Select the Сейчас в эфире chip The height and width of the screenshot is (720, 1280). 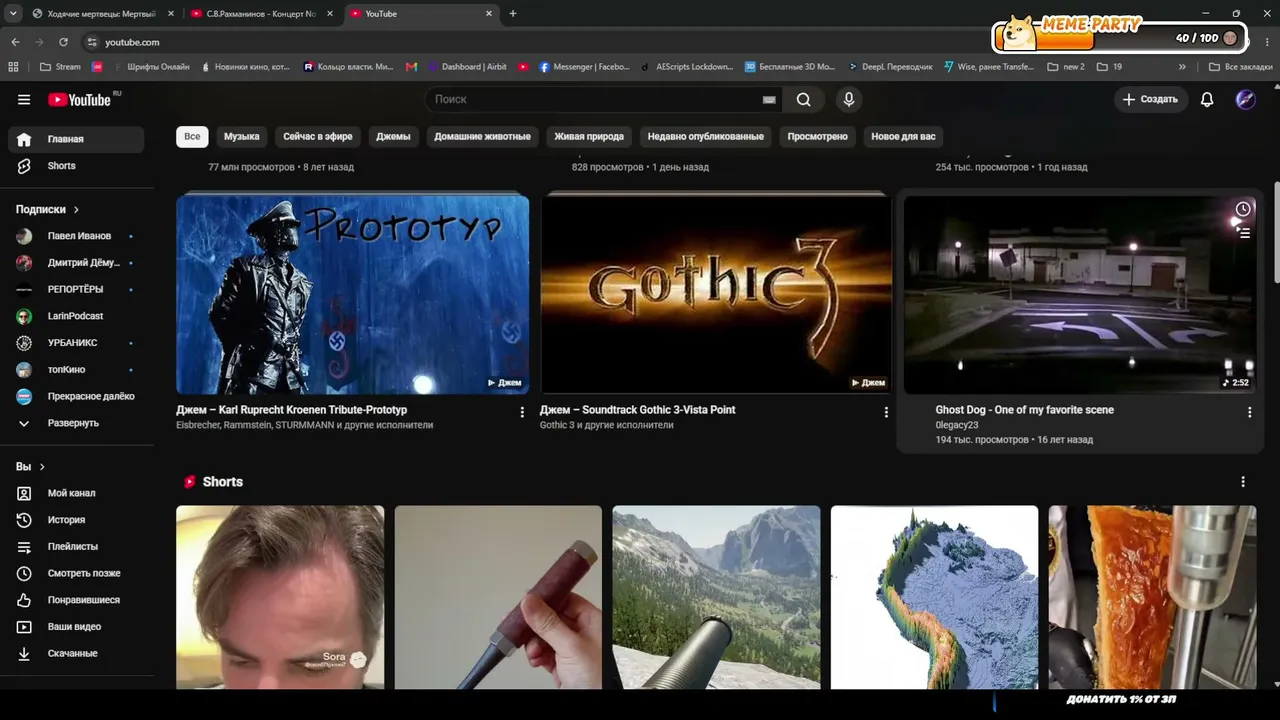pos(318,136)
